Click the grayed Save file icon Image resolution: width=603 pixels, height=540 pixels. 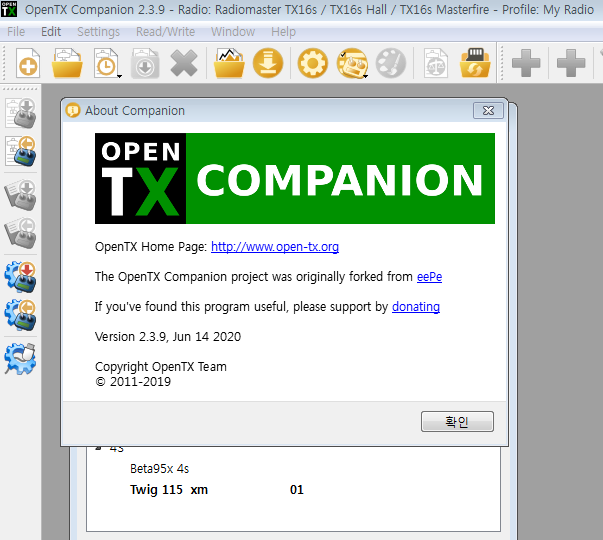(x=145, y=63)
